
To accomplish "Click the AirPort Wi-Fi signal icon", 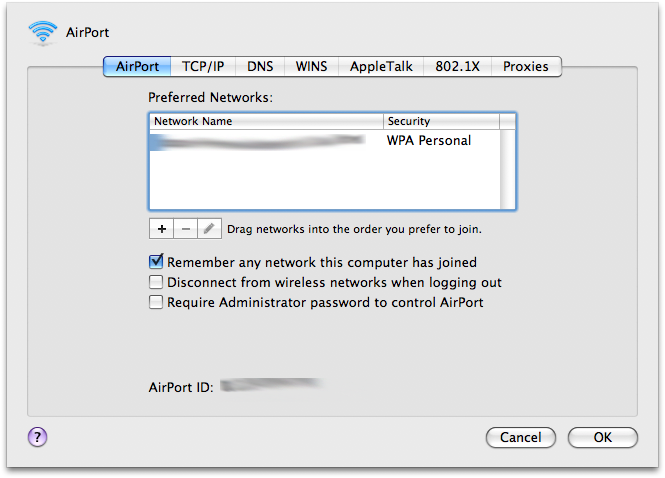I will tap(43, 32).
